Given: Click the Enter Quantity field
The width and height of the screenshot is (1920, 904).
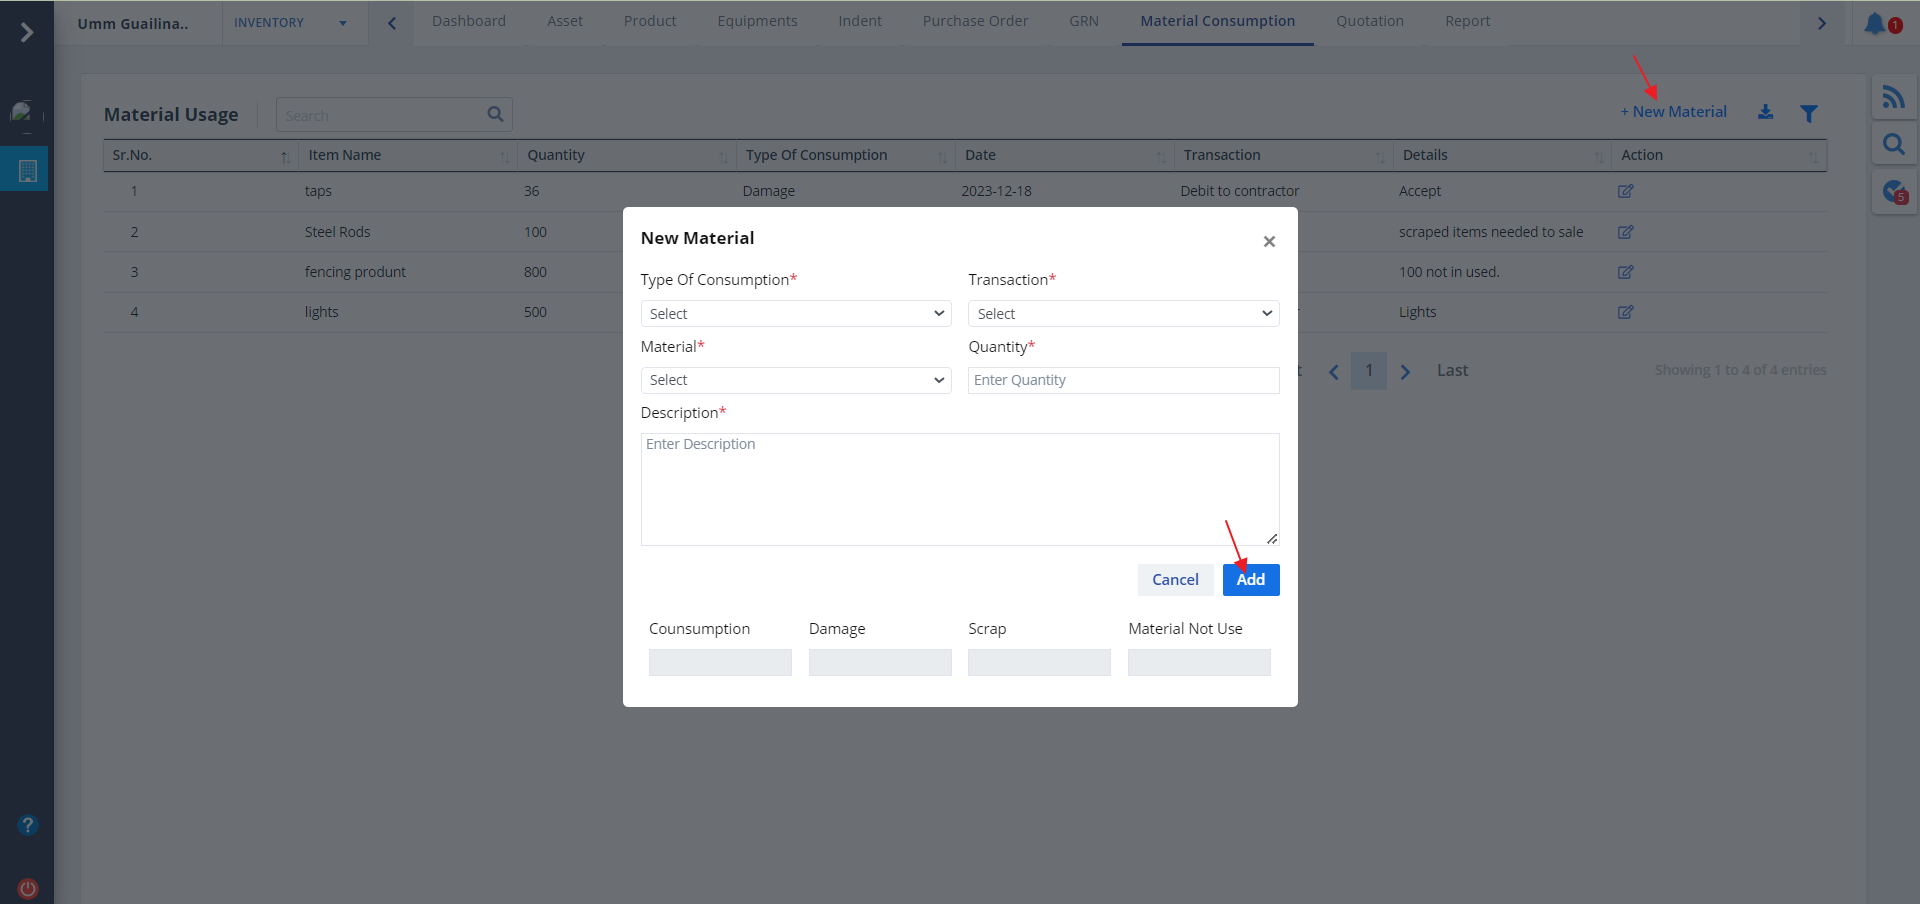Looking at the screenshot, I should click(1123, 380).
